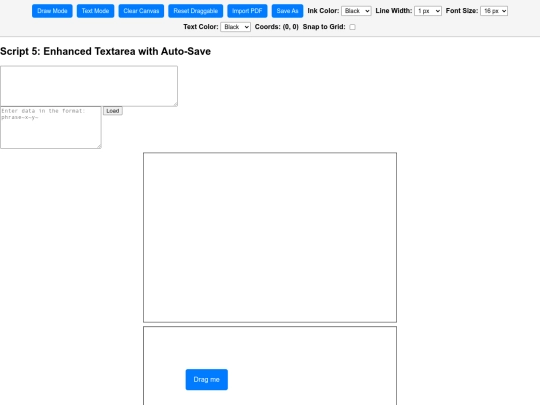
Task: Click inside the upper drawing canvas
Action: point(270,237)
